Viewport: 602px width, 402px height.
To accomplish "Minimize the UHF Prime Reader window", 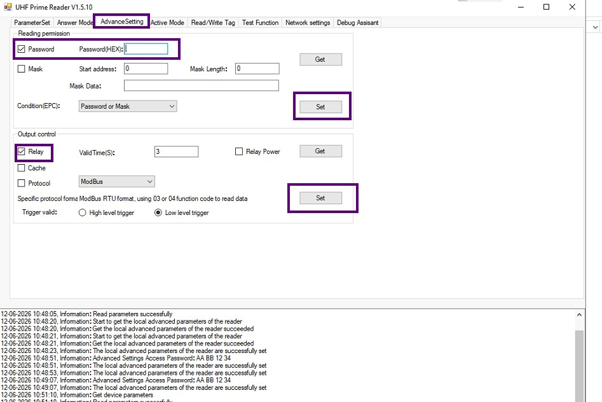I will 521,7.
